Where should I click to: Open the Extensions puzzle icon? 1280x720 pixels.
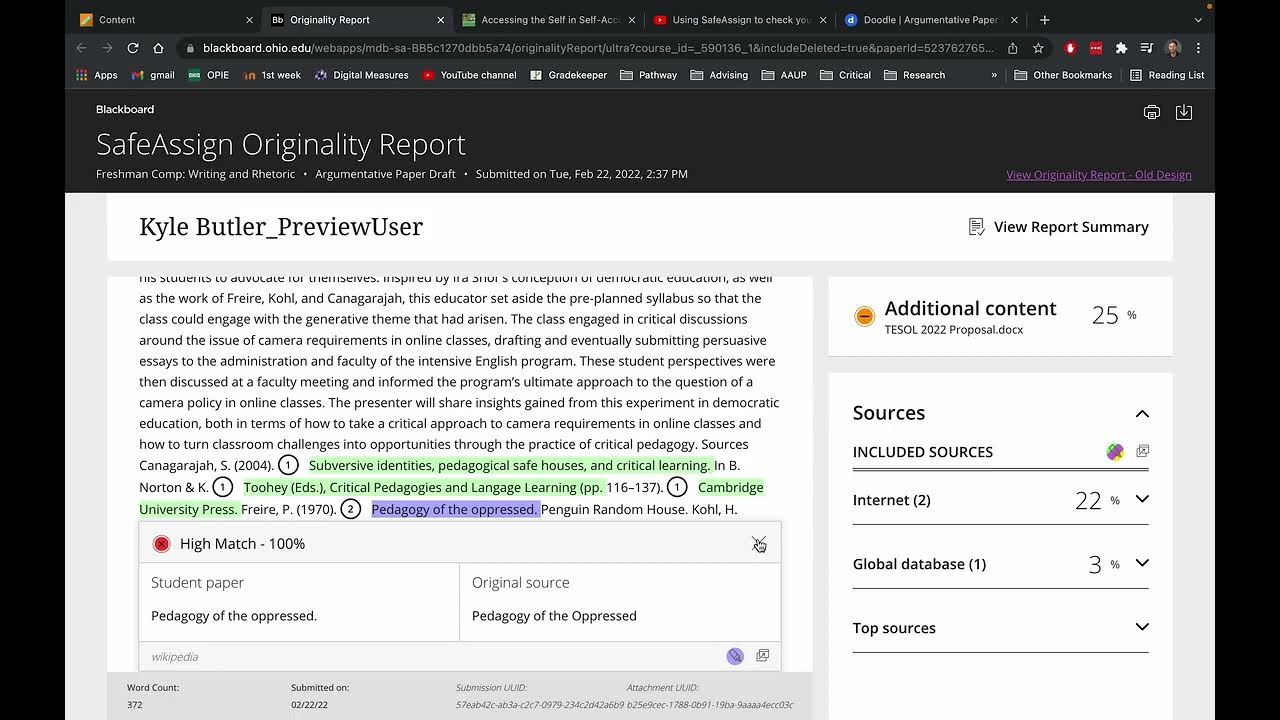tap(1121, 48)
